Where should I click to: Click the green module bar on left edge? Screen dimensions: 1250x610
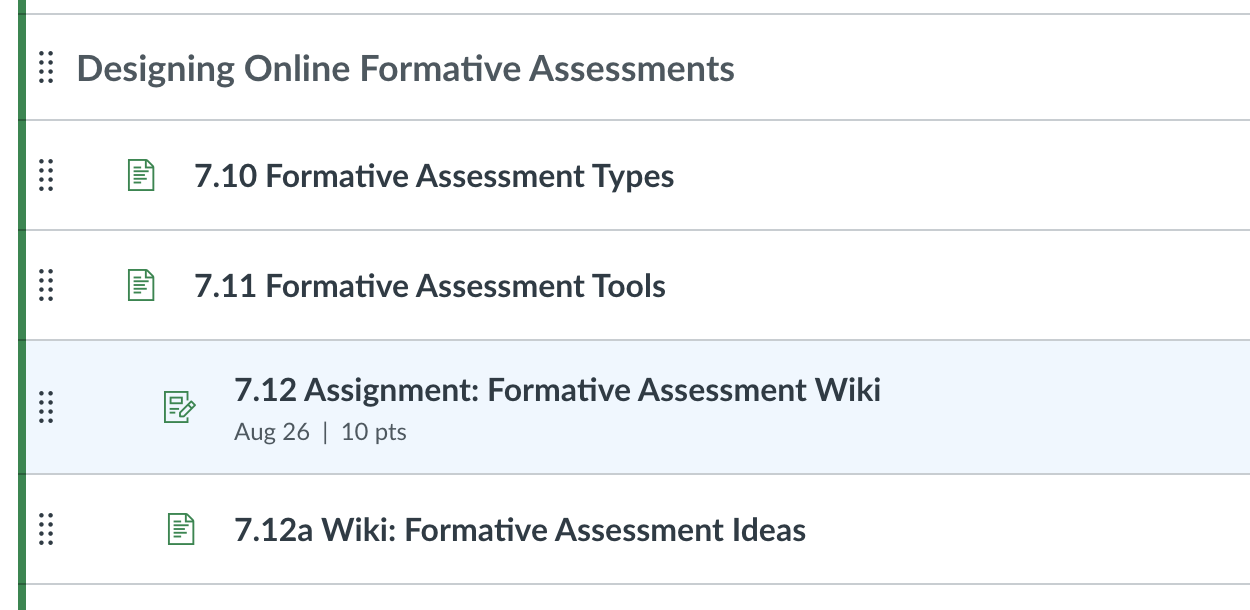pos(20,300)
